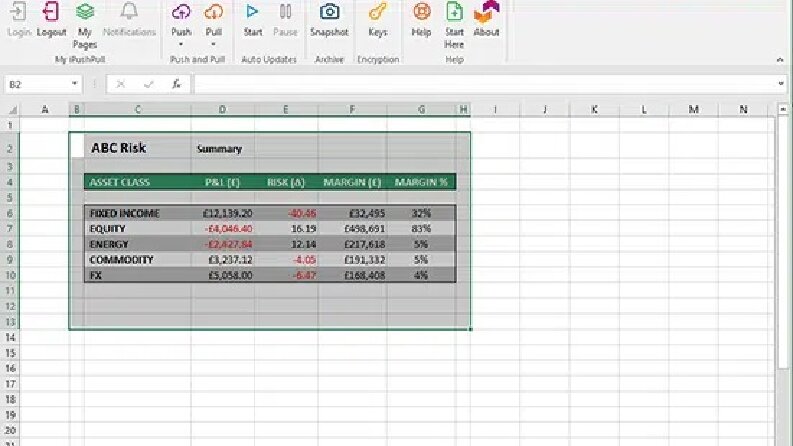This screenshot has width=793, height=446.
Task: Click the FIXED INCOME cell
Action: coord(138,213)
